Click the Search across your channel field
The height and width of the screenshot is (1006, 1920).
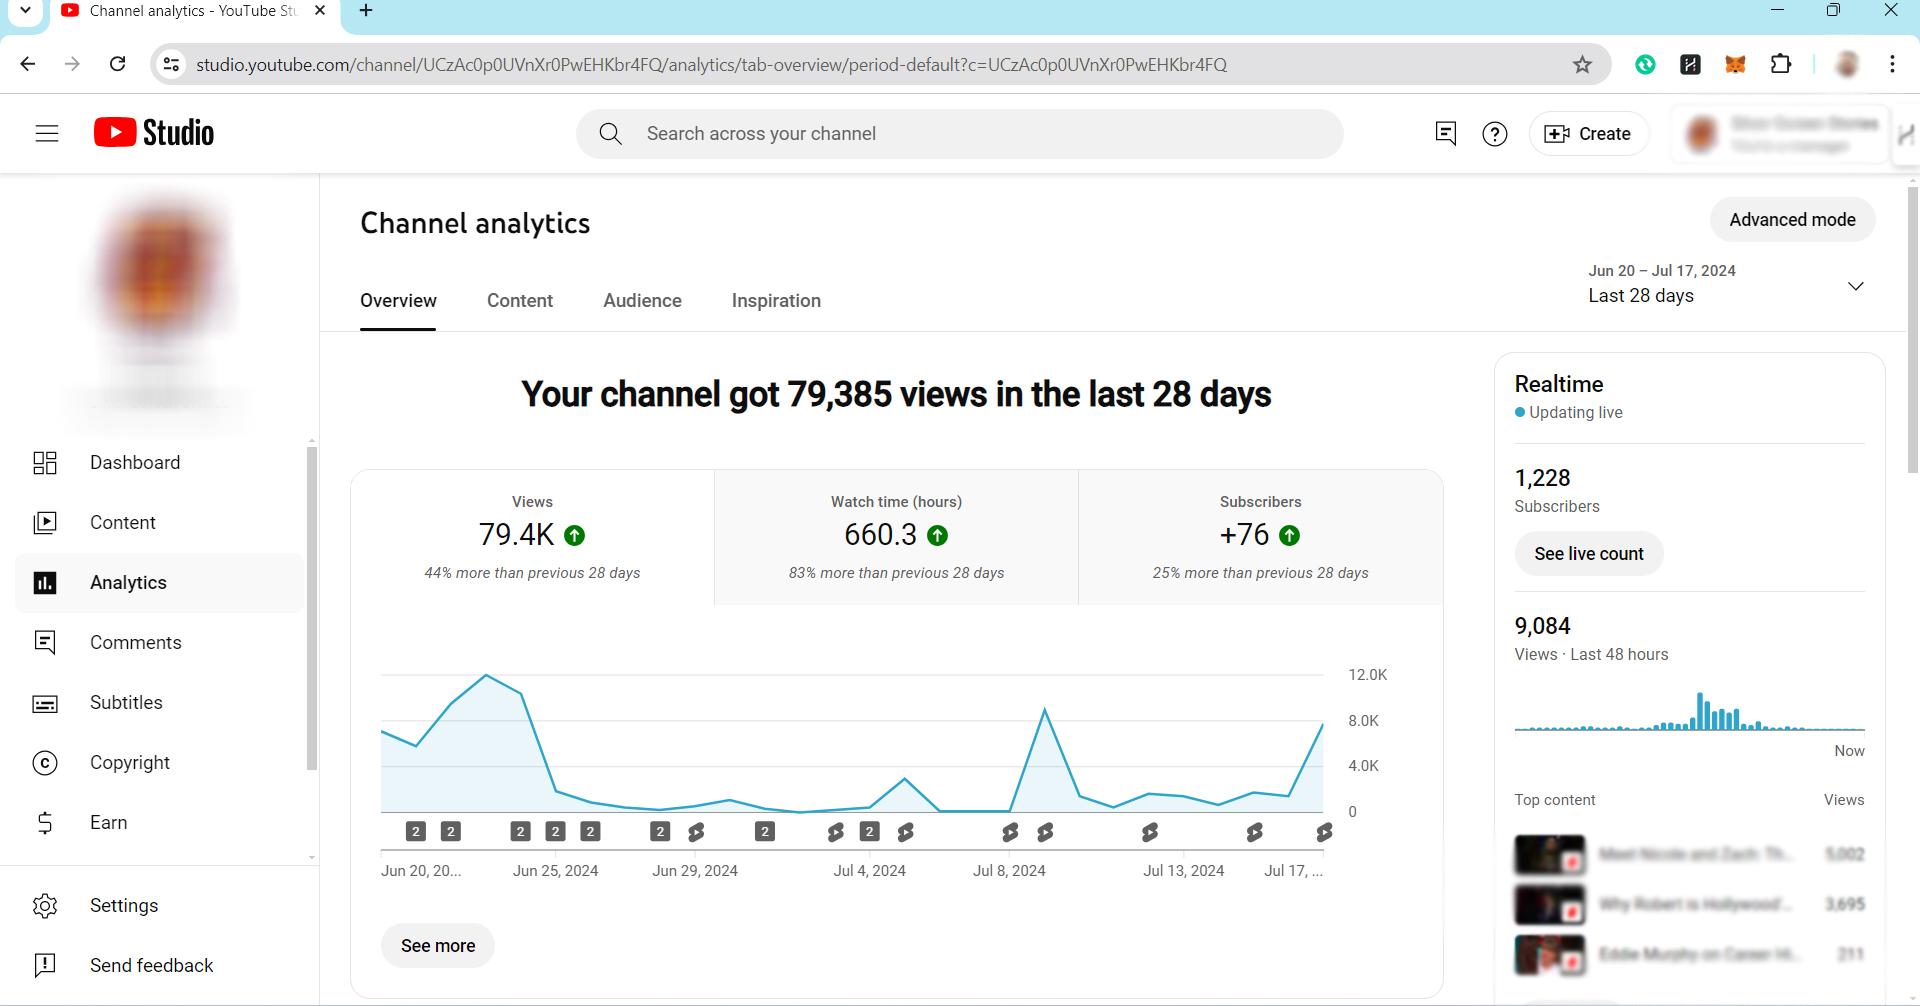point(960,134)
